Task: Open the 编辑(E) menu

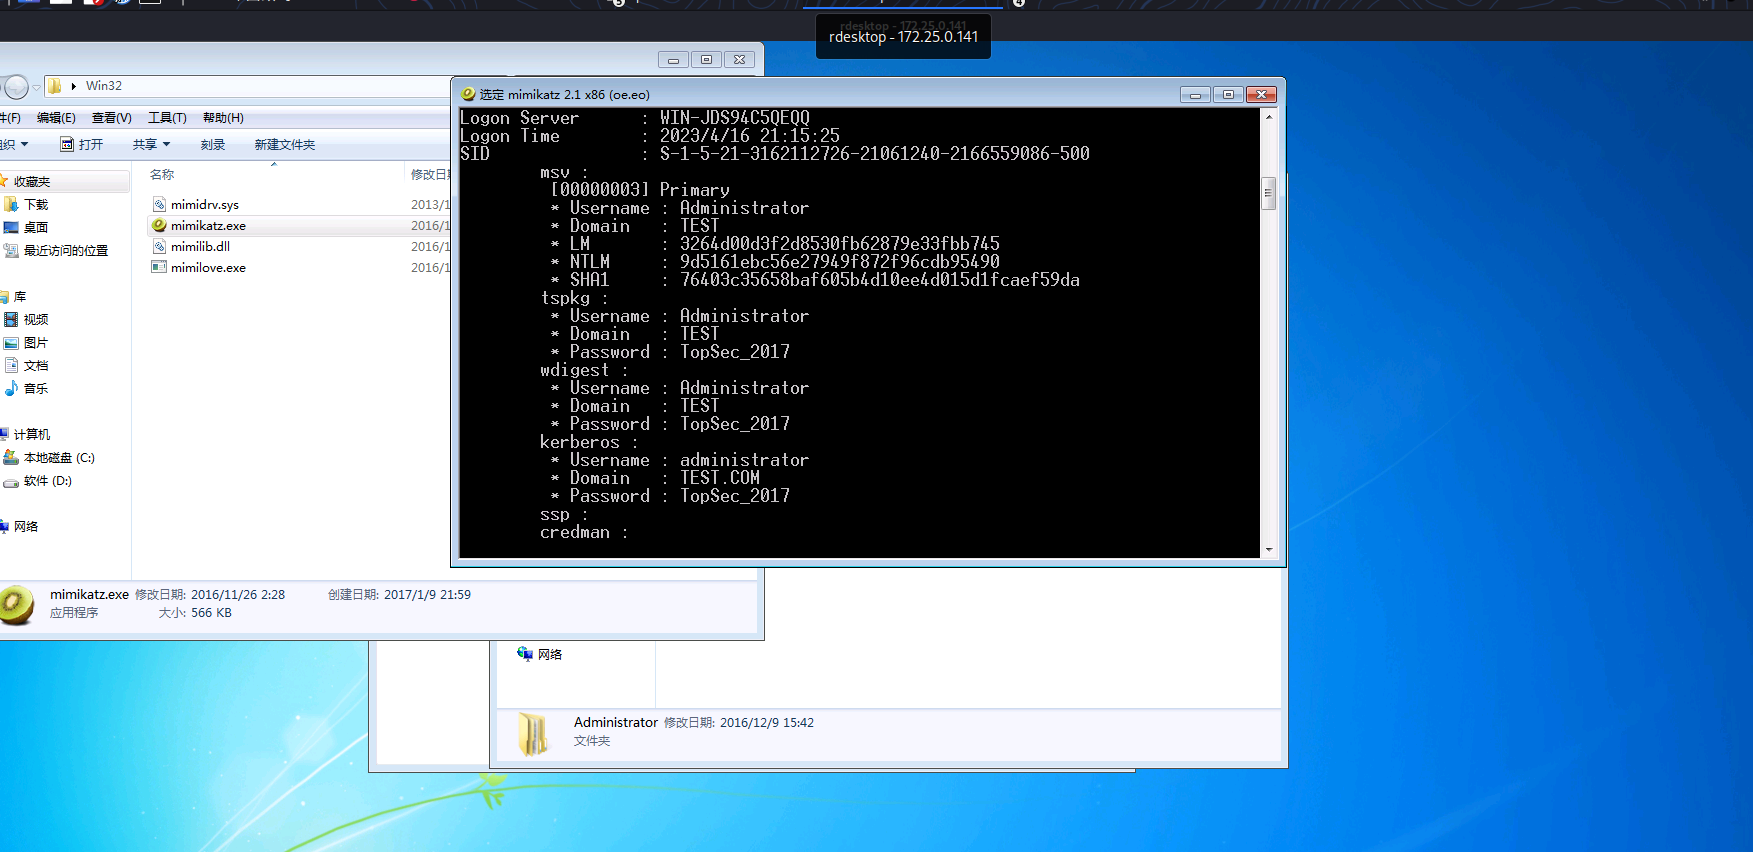Action: point(56,117)
